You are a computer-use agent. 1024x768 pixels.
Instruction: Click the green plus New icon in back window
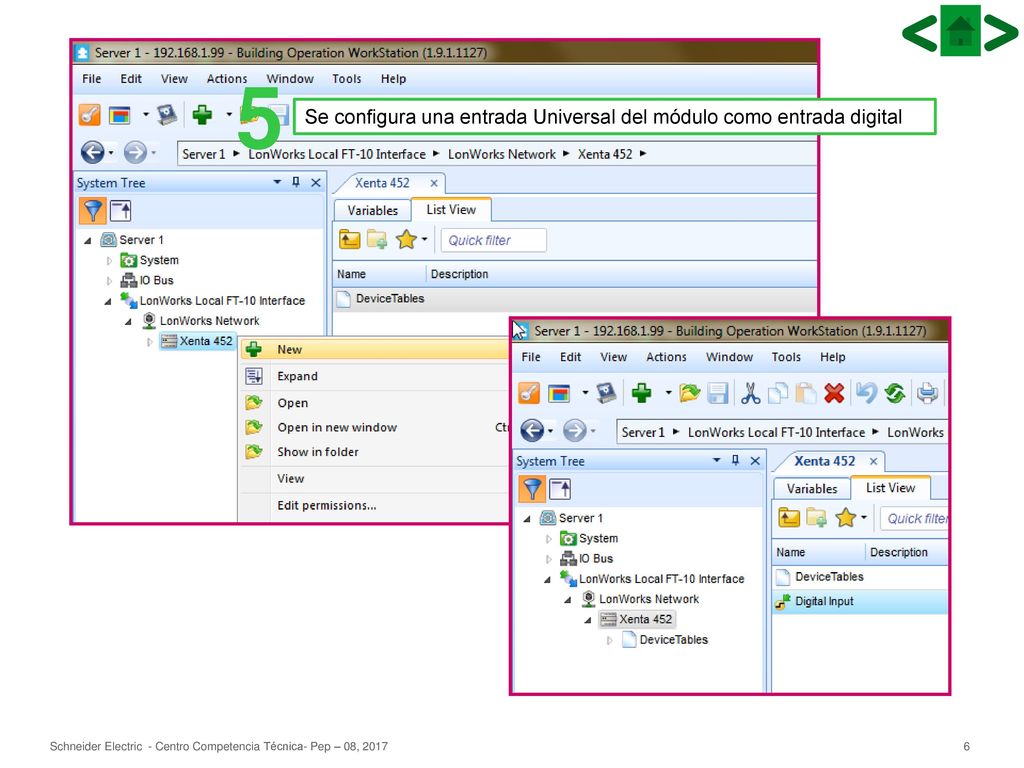pyautogui.click(x=202, y=115)
